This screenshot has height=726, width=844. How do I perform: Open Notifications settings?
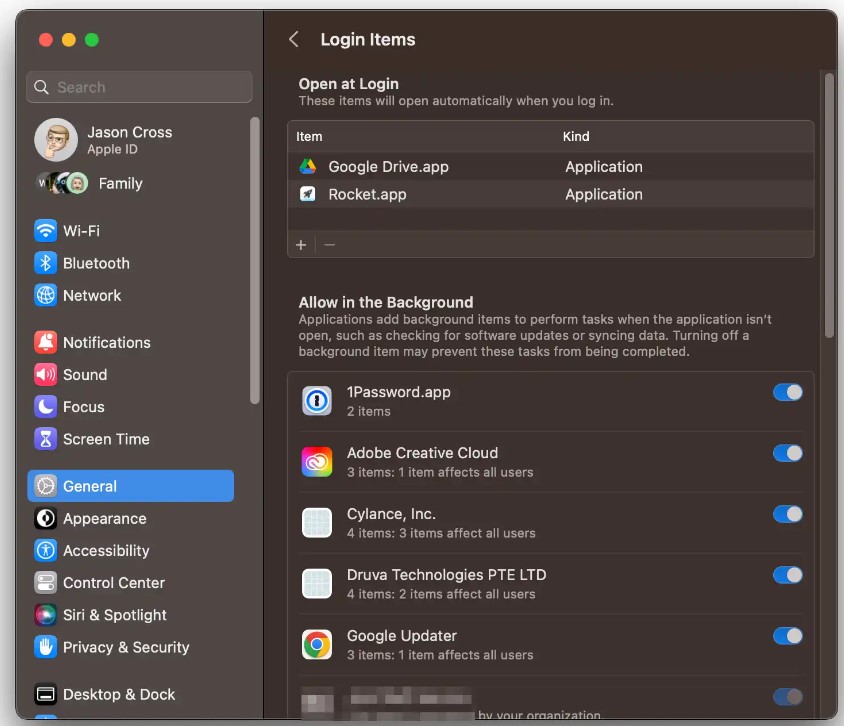point(131,342)
